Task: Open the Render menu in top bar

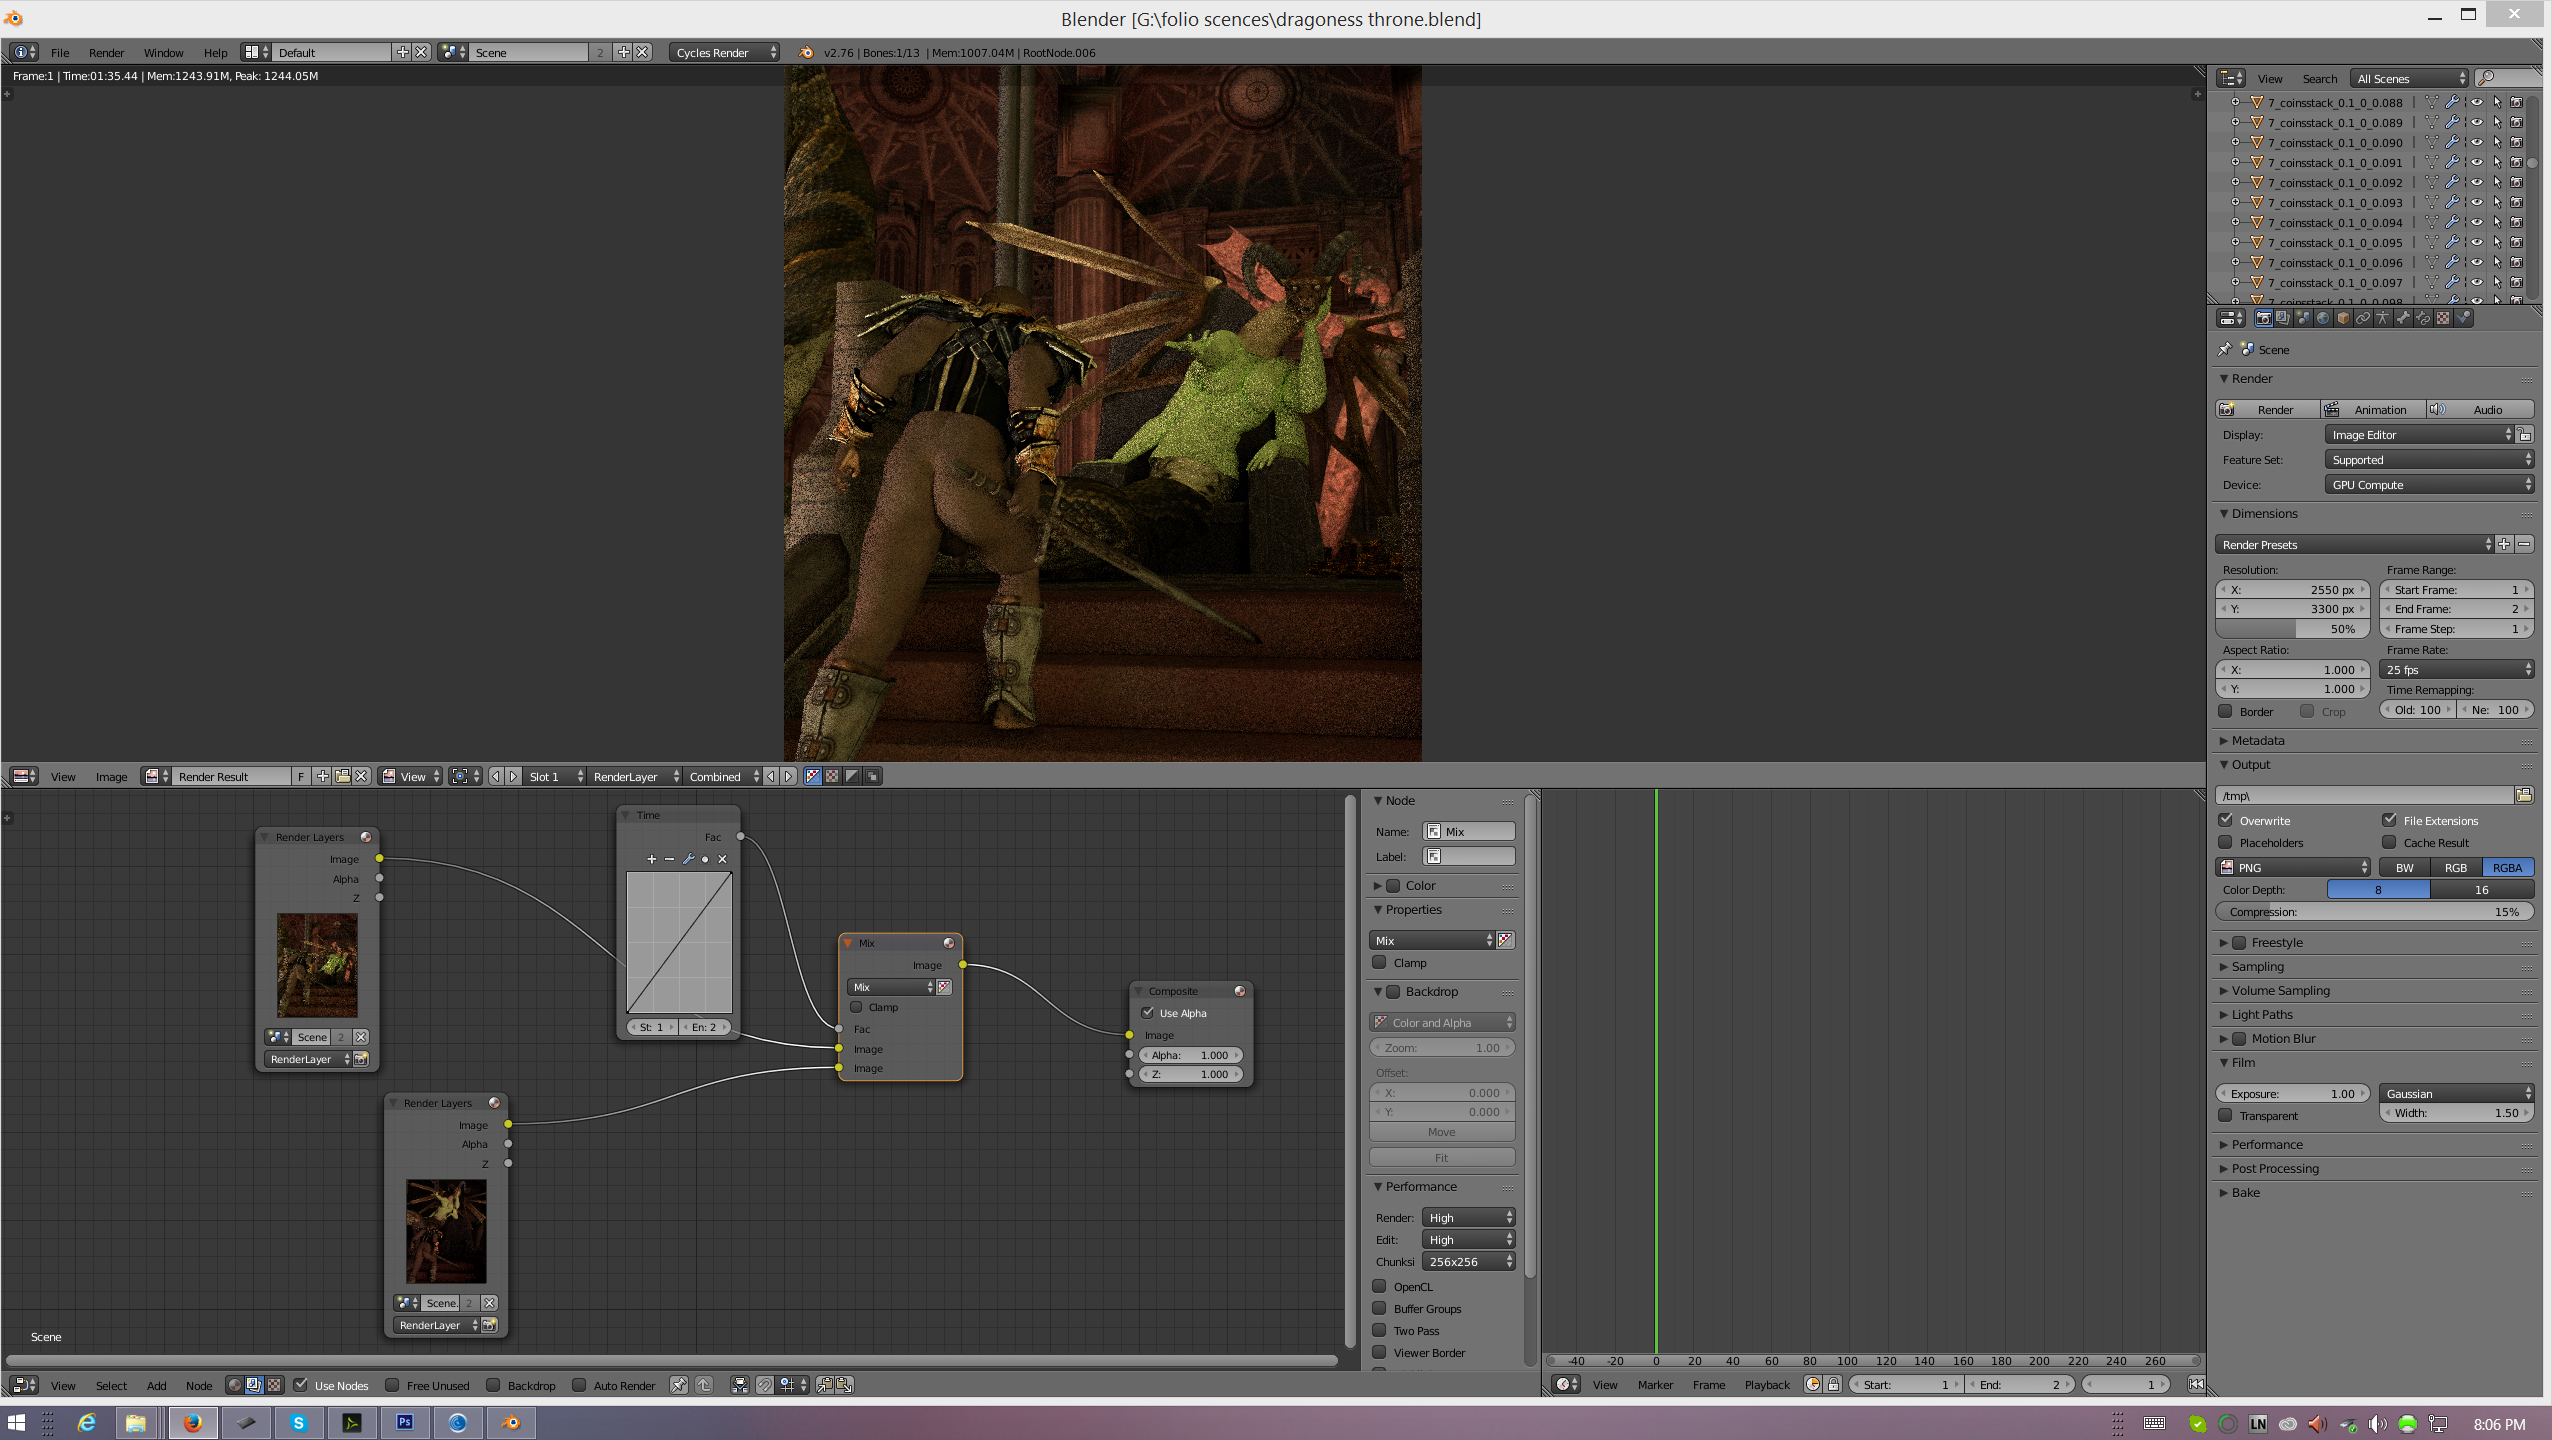Action: tap(106, 52)
